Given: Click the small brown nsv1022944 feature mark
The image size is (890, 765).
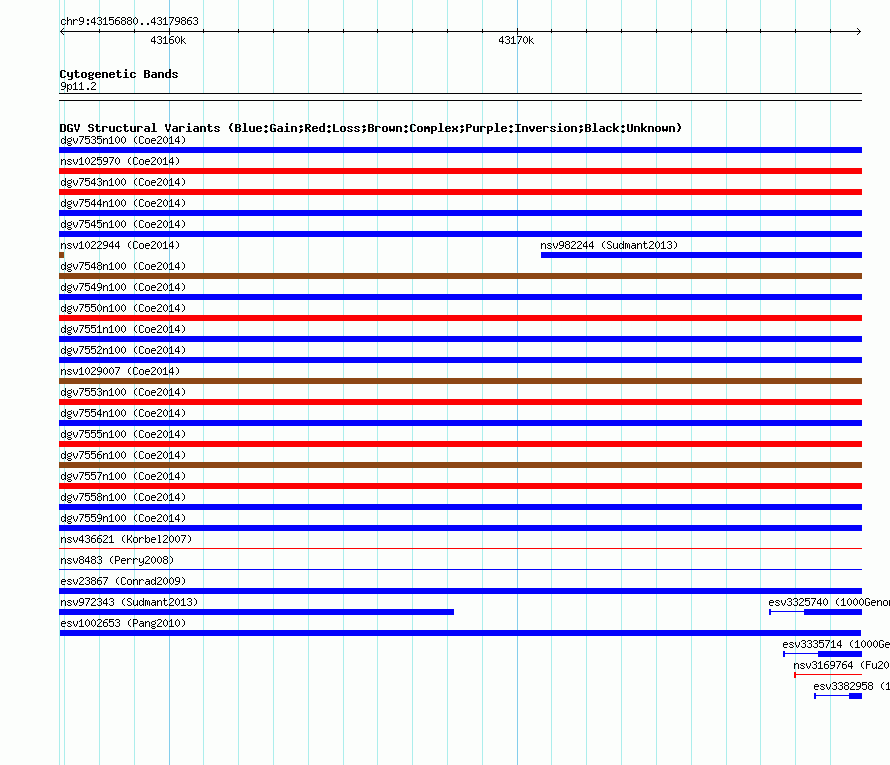Looking at the screenshot, I should pos(61,255).
